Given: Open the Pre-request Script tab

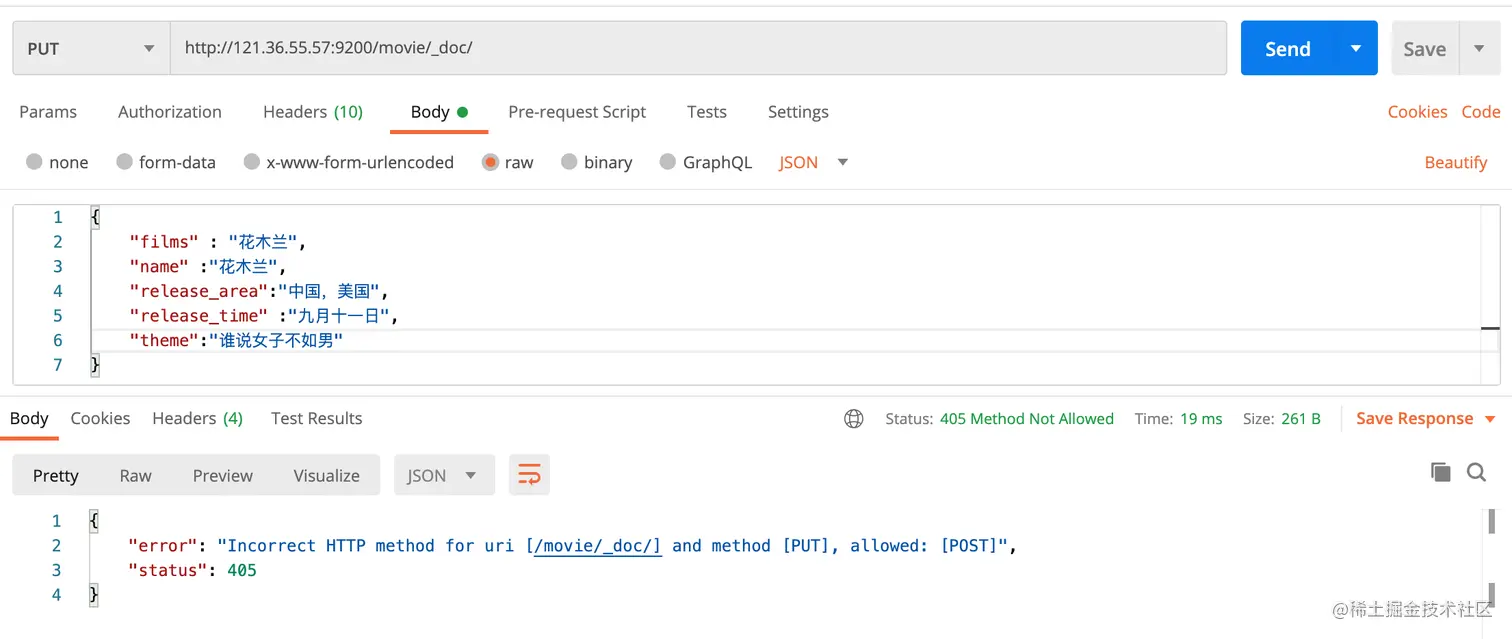Looking at the screenshot, I should pos(577,112).
